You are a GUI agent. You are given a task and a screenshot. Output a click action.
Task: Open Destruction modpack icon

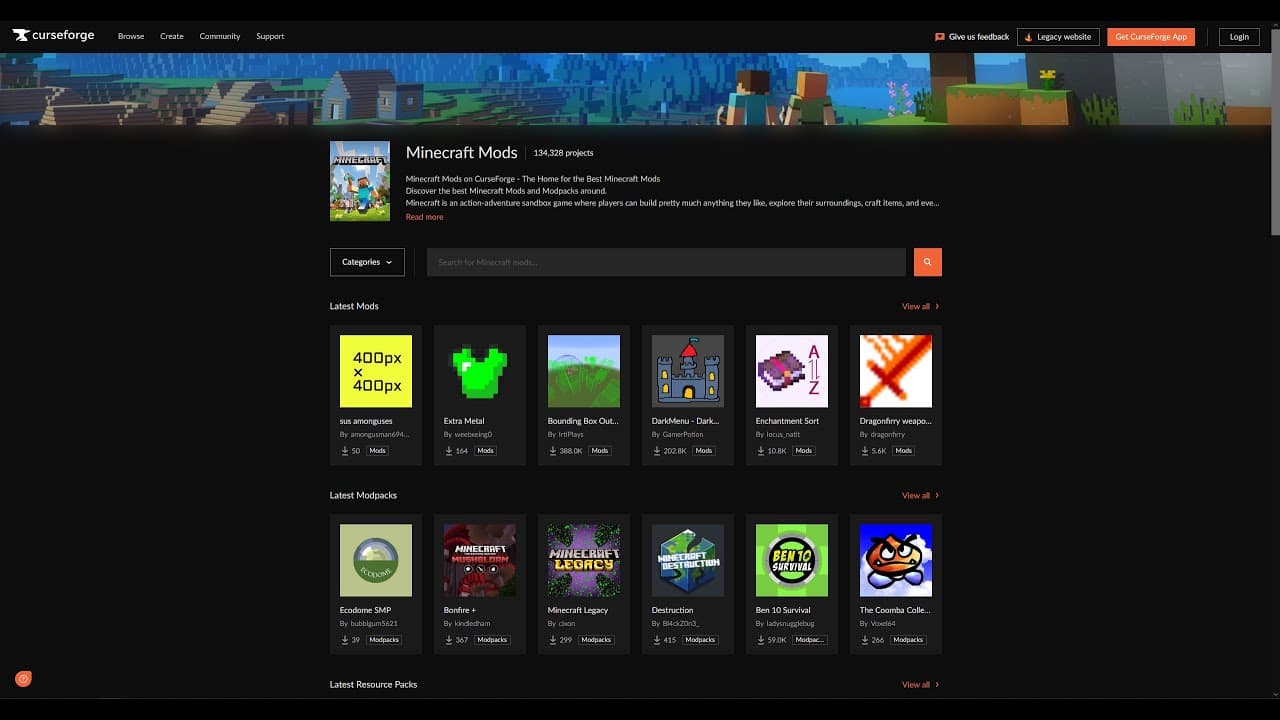point(688,560)
